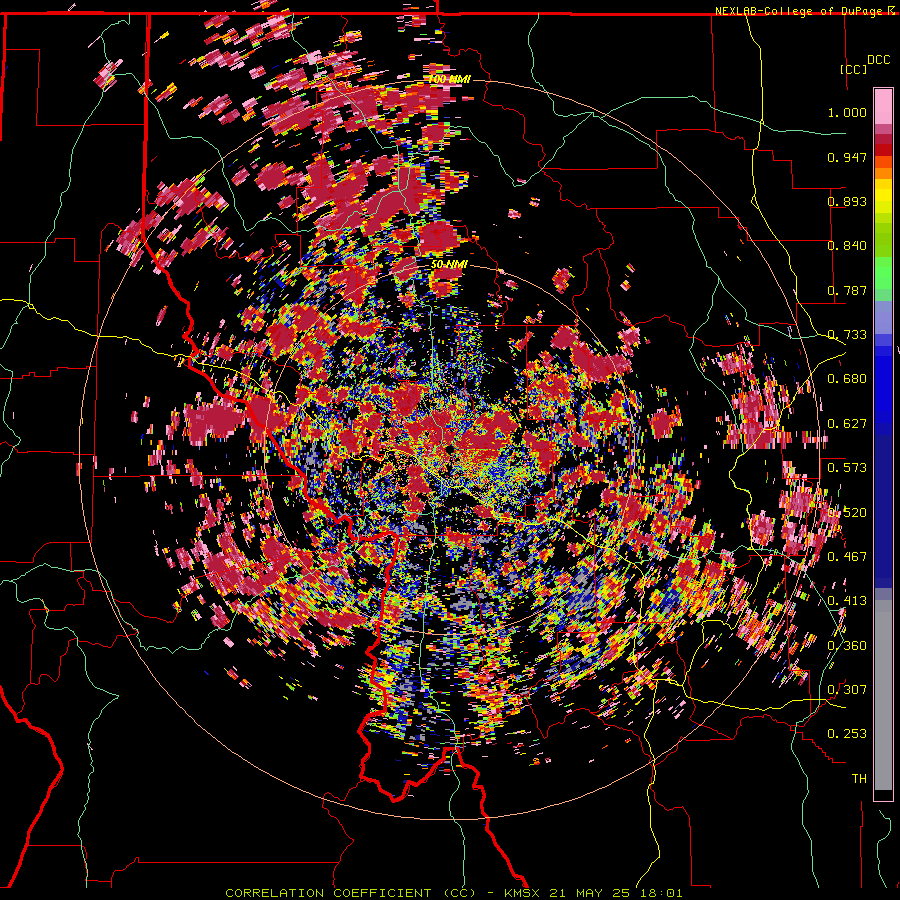Click the 100 NMI range ring label

click(x=449, y=79)
